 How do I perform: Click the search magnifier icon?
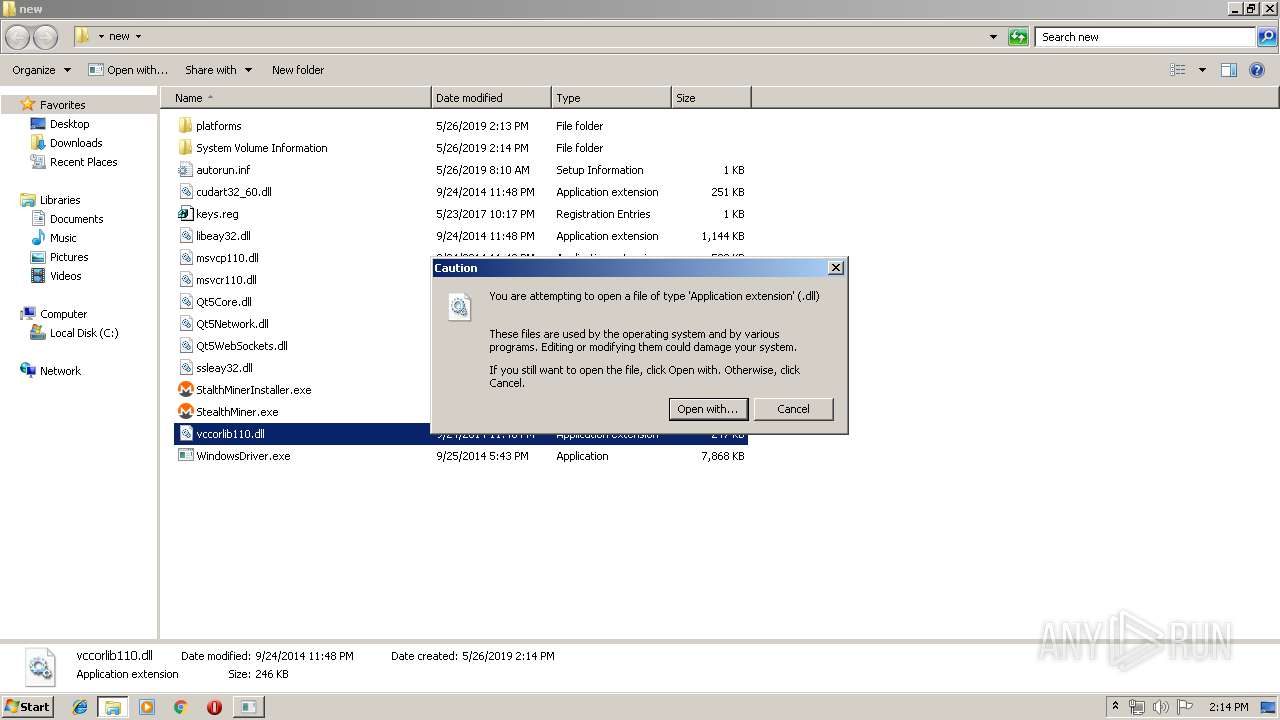[1267, 37]
